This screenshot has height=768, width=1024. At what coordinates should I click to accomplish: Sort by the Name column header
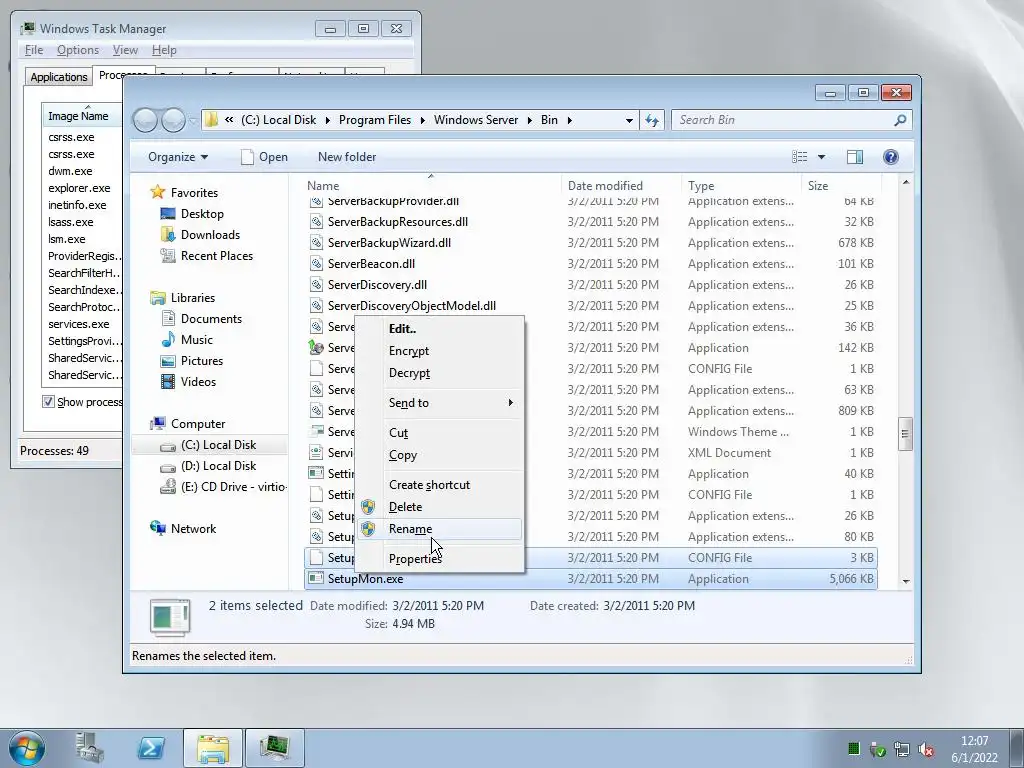pyautogui.click(x=431, y=185)
